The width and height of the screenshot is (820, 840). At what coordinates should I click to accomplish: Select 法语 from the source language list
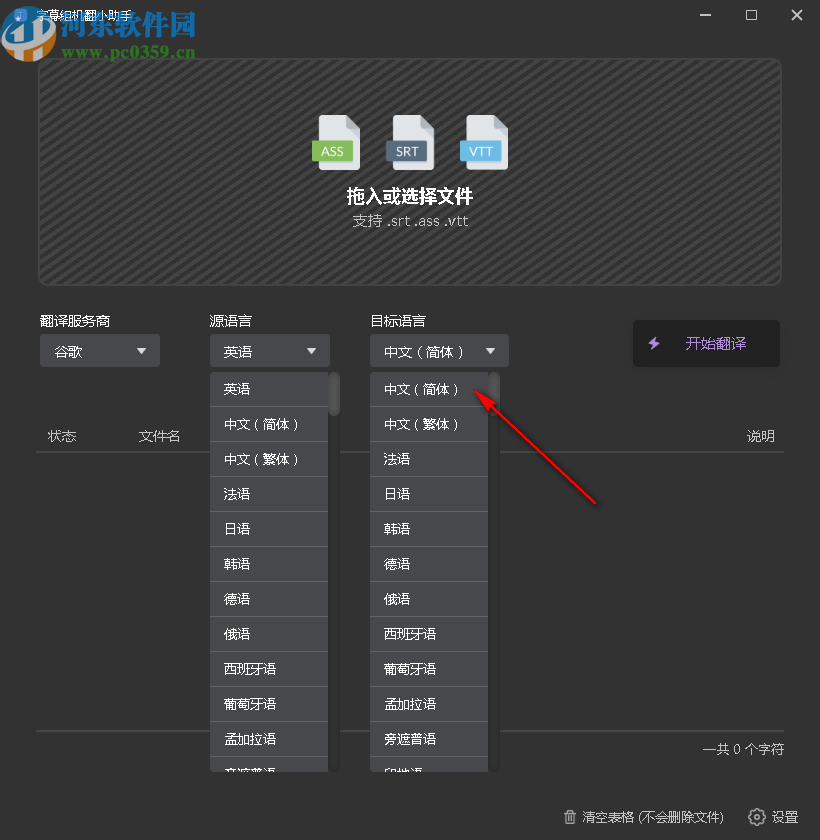268,493
